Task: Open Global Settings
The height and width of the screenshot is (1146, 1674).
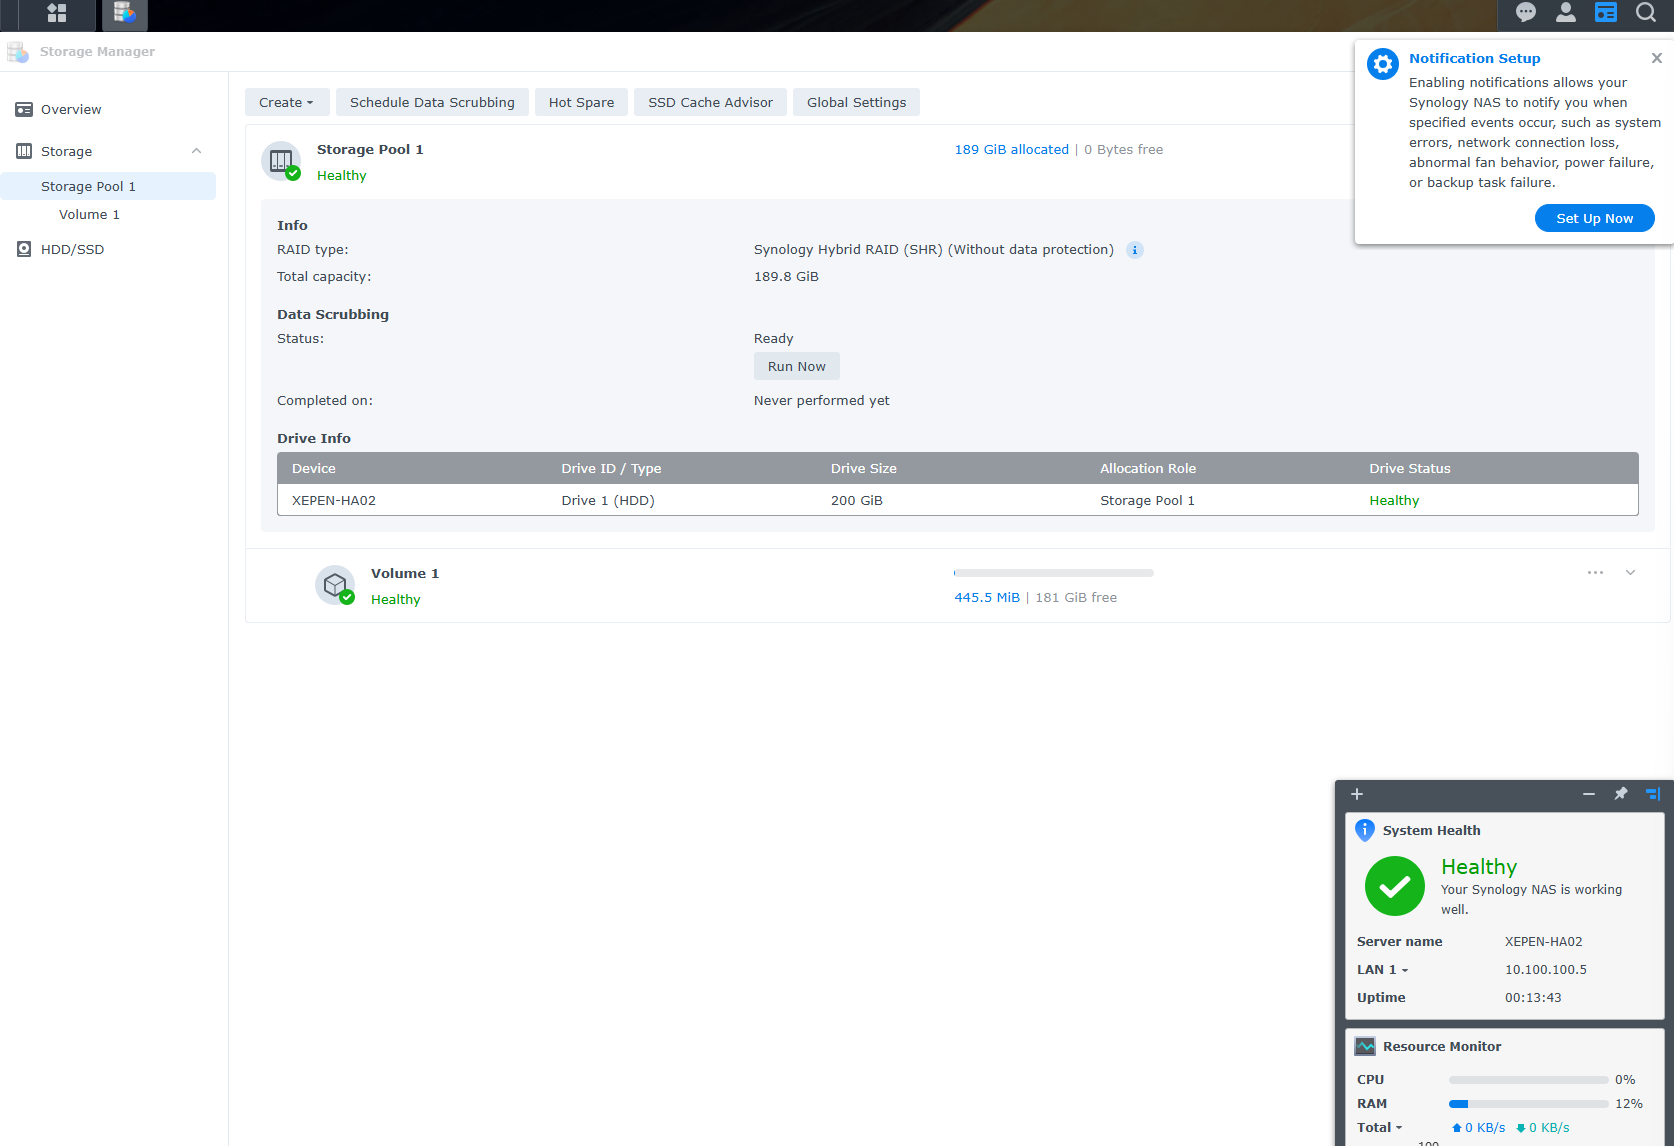Action: [x=857, y=102]
